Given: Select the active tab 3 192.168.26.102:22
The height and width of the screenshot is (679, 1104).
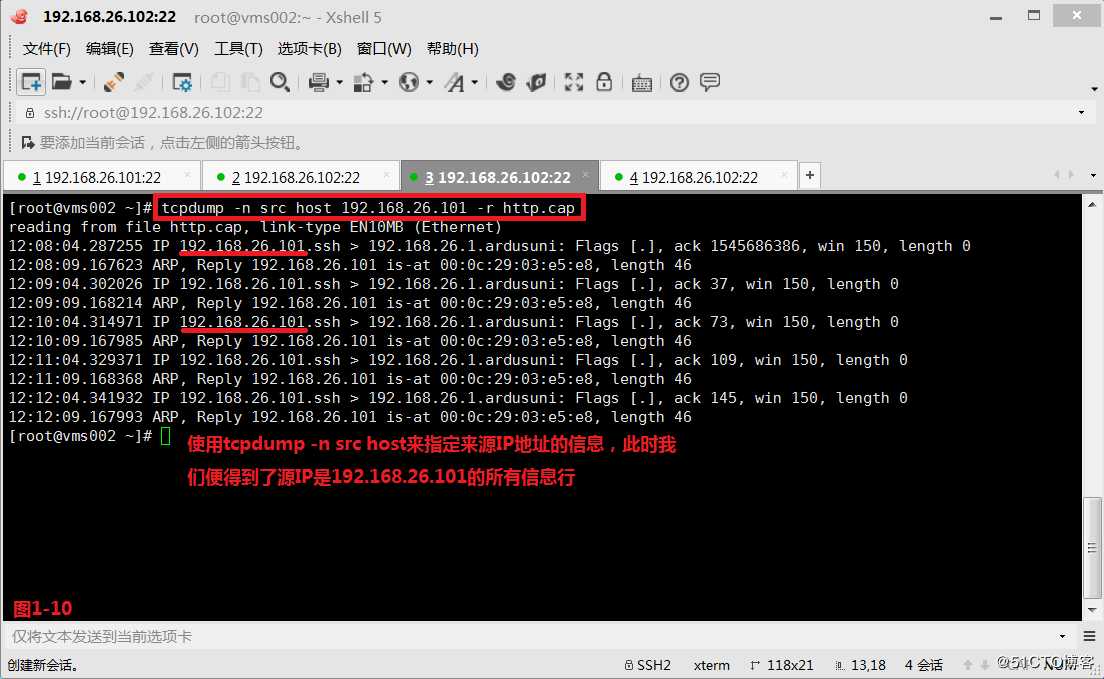Looking at the screenshot, I should point(500,177).
